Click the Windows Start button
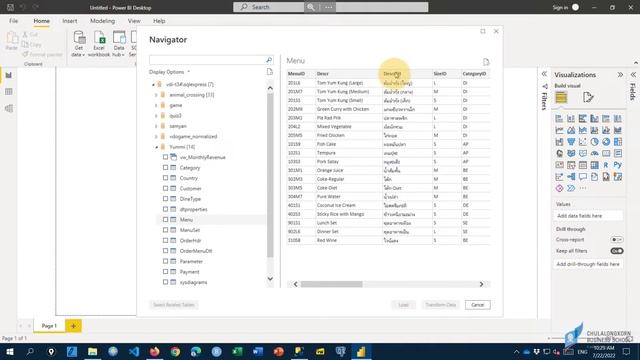Screen dimensions: 640x360 (x=9, y=351)
